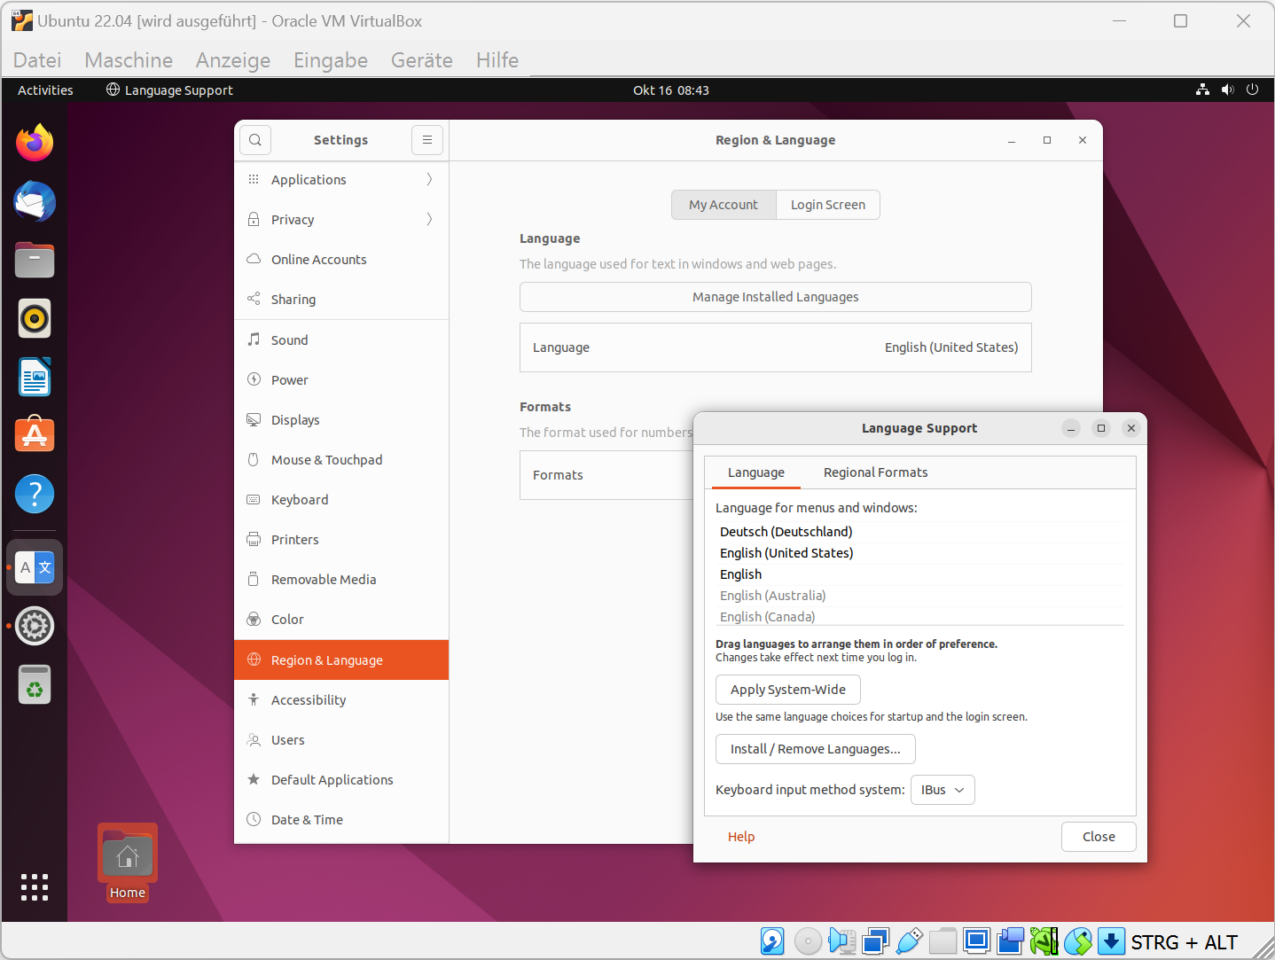Select the Sound settings entry
This screenshot has width=1275, height=960.
coord(288,339)
